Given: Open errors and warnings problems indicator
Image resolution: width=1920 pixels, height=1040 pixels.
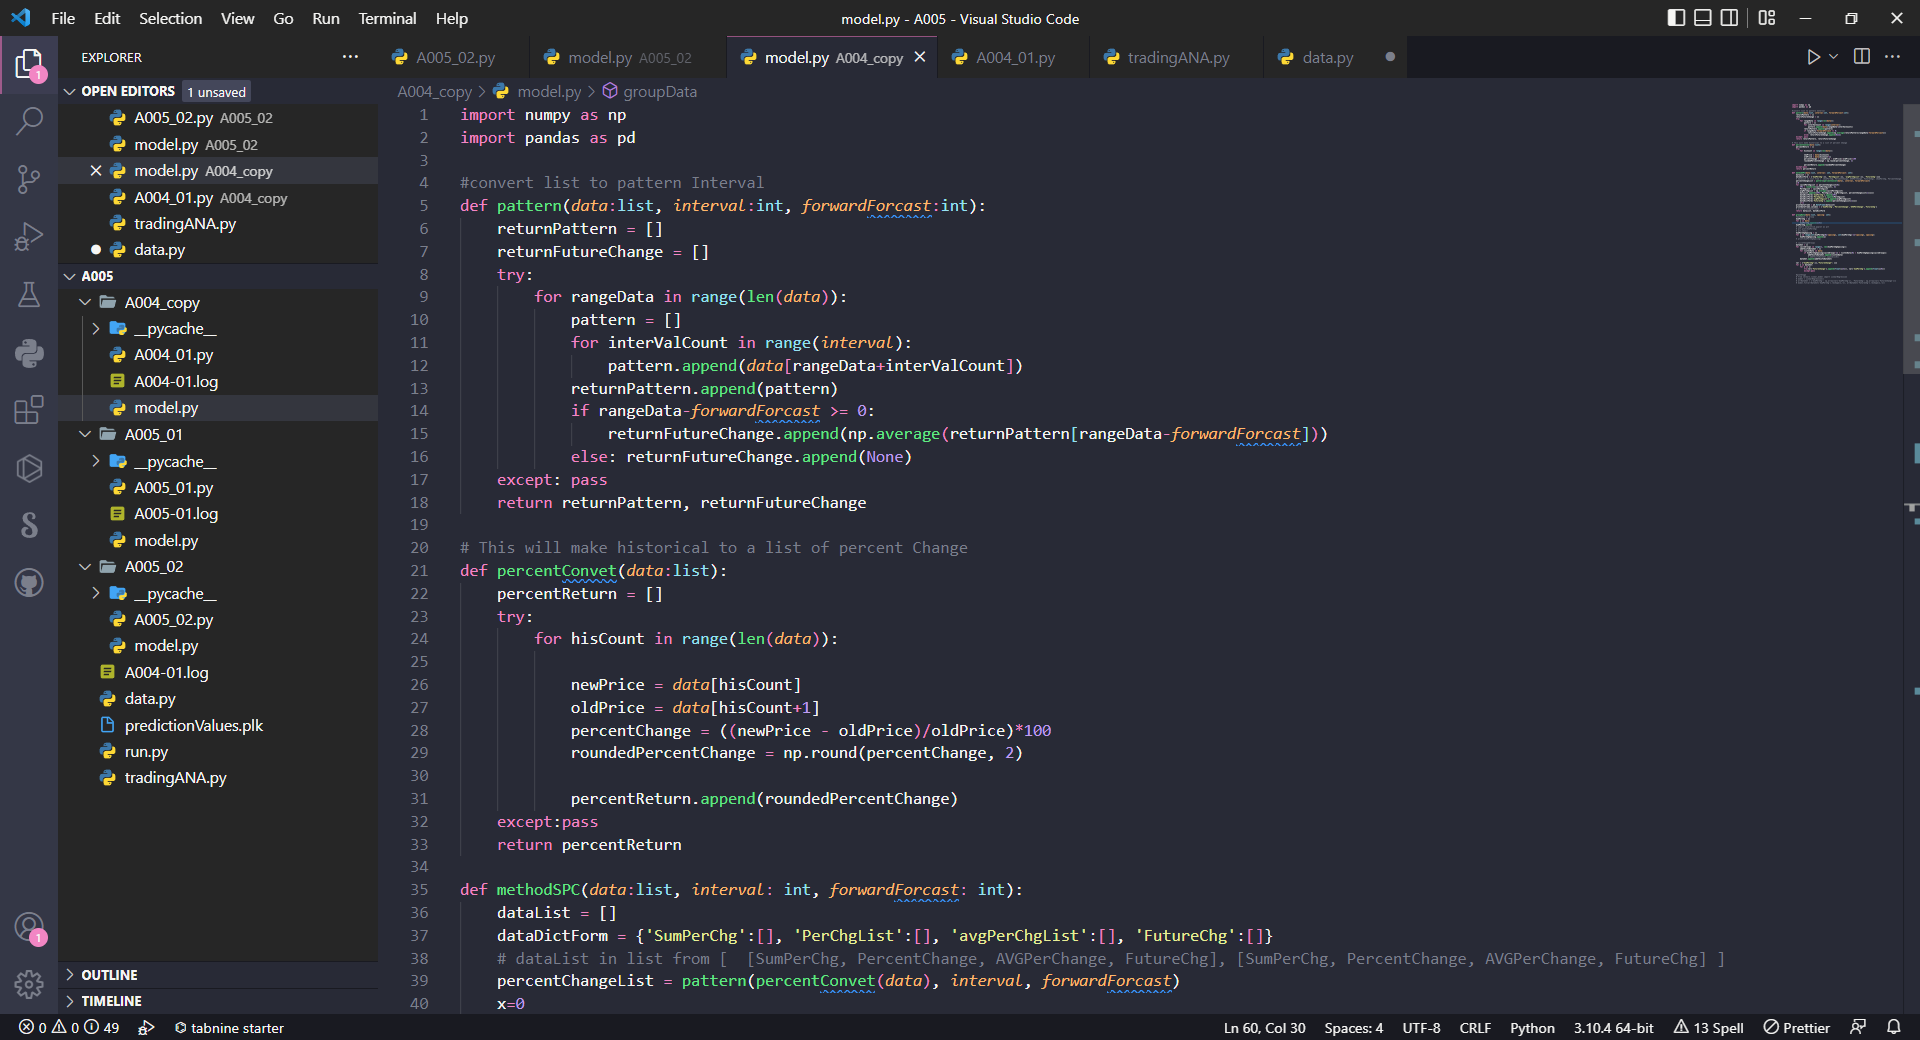Looking at the screenshot, I should (x=68, y=1027).
